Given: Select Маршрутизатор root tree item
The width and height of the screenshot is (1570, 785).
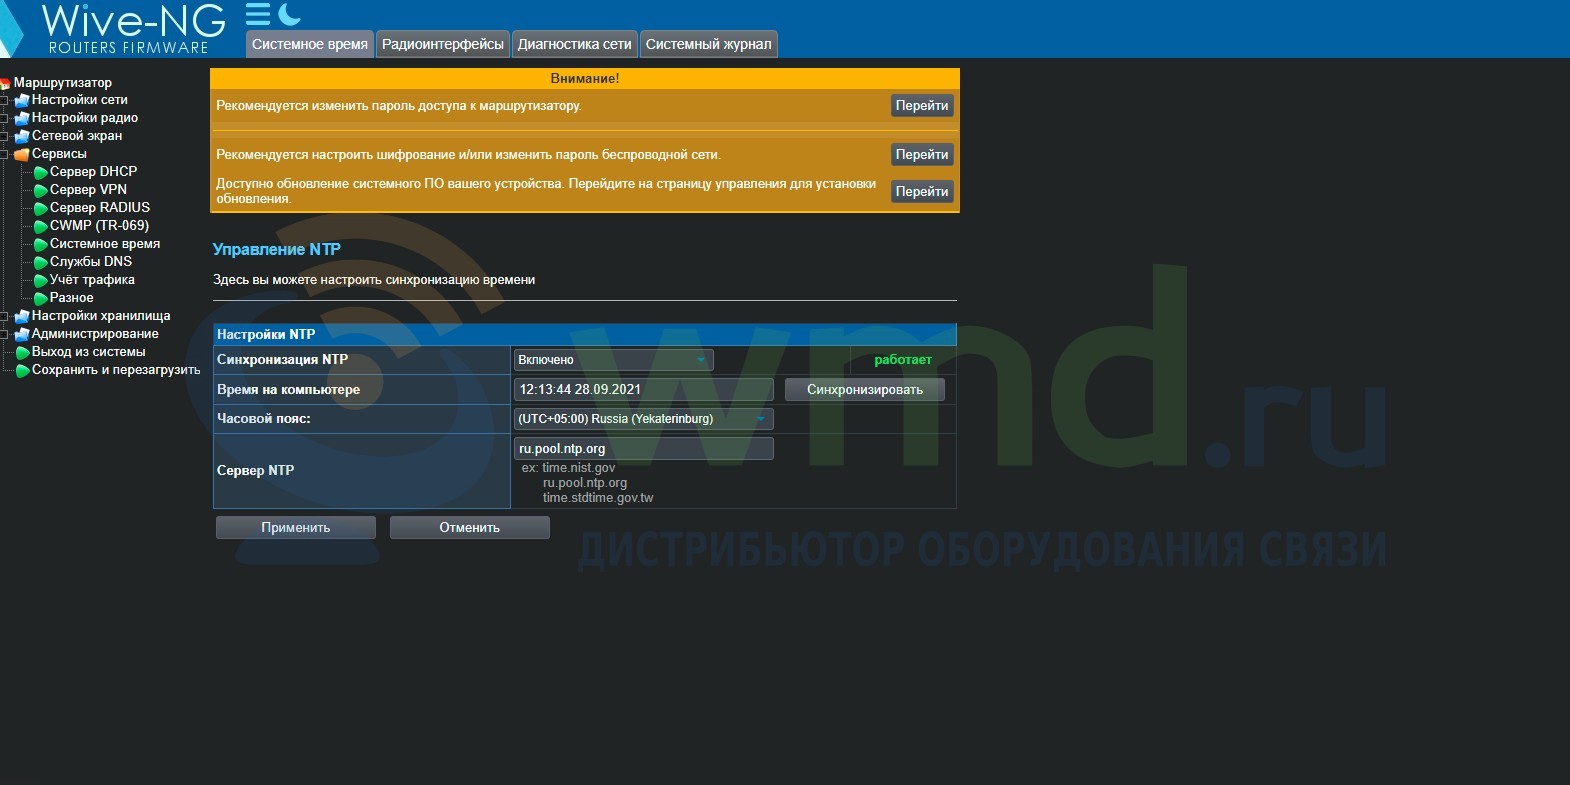Looking at the screenshot, I should click(63, 83).
